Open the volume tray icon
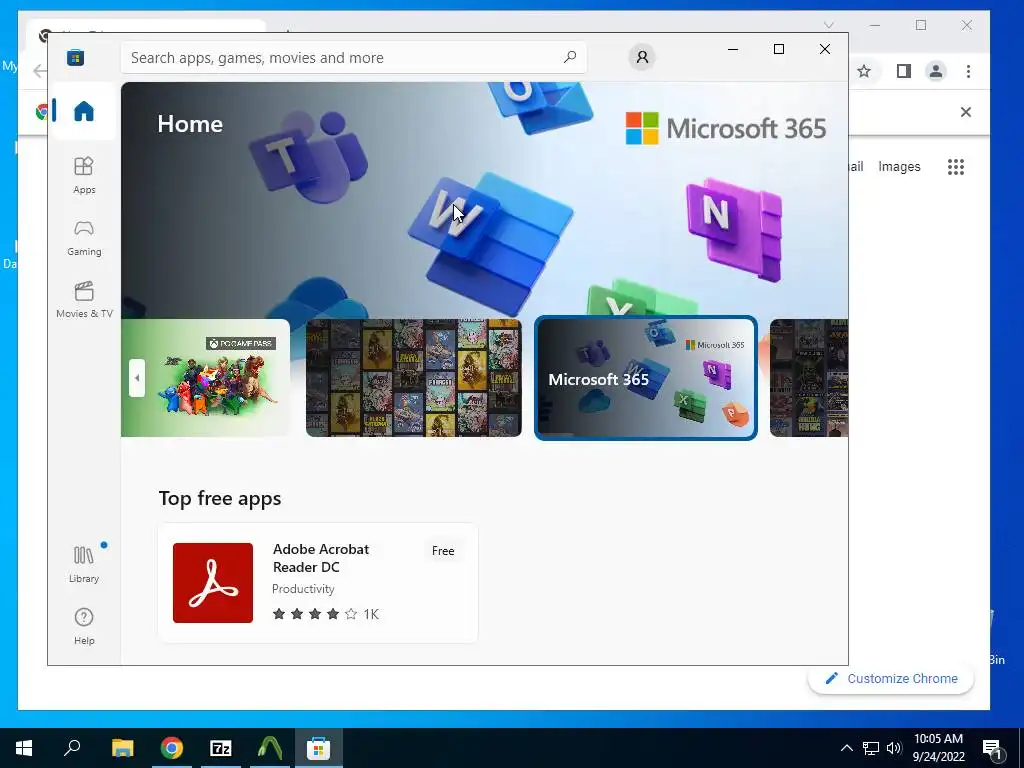Screen dimensions: 1024x768 [x=894, y=748]
